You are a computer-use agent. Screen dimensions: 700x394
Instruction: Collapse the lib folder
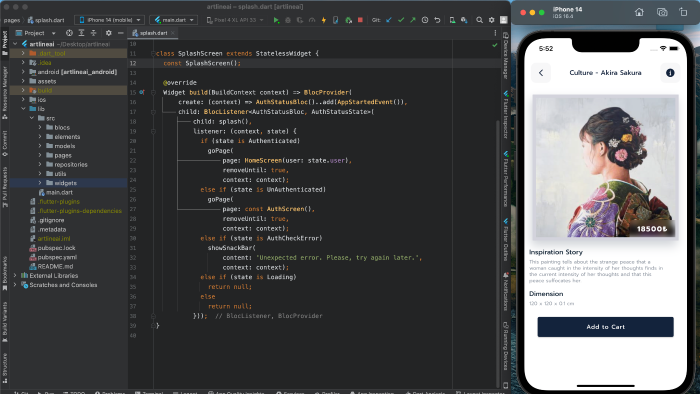click(x=23, y=109)
